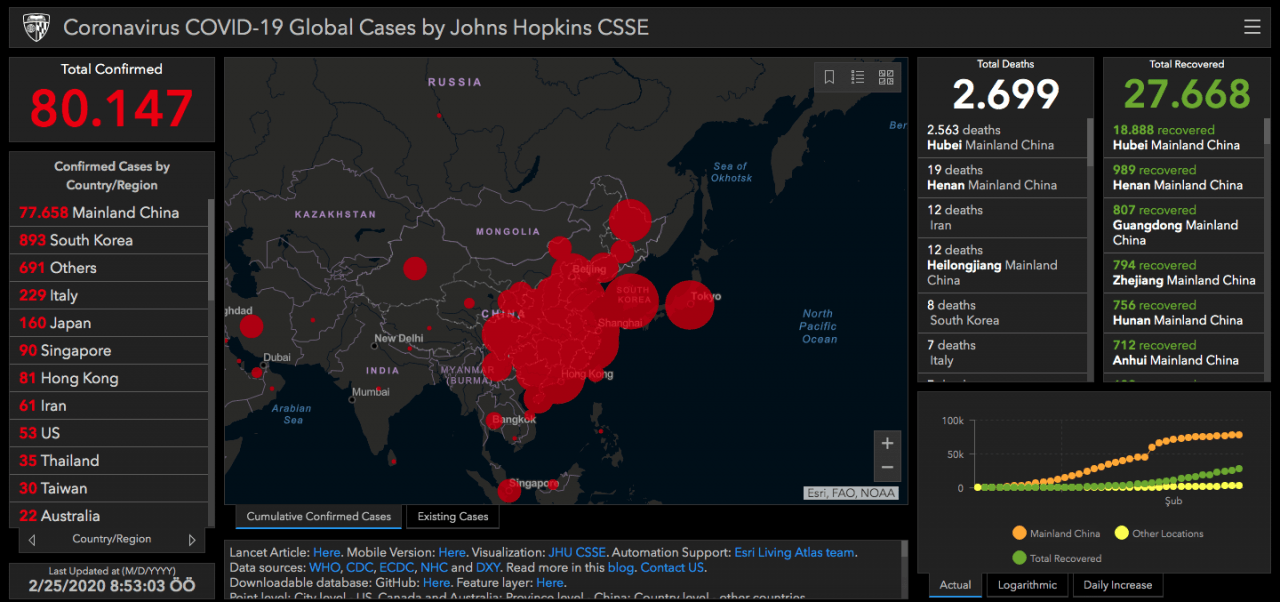The image size is (1280, 602).
Task: Go to previous Country/Region list page arrow
Action: tap(32, 540)
